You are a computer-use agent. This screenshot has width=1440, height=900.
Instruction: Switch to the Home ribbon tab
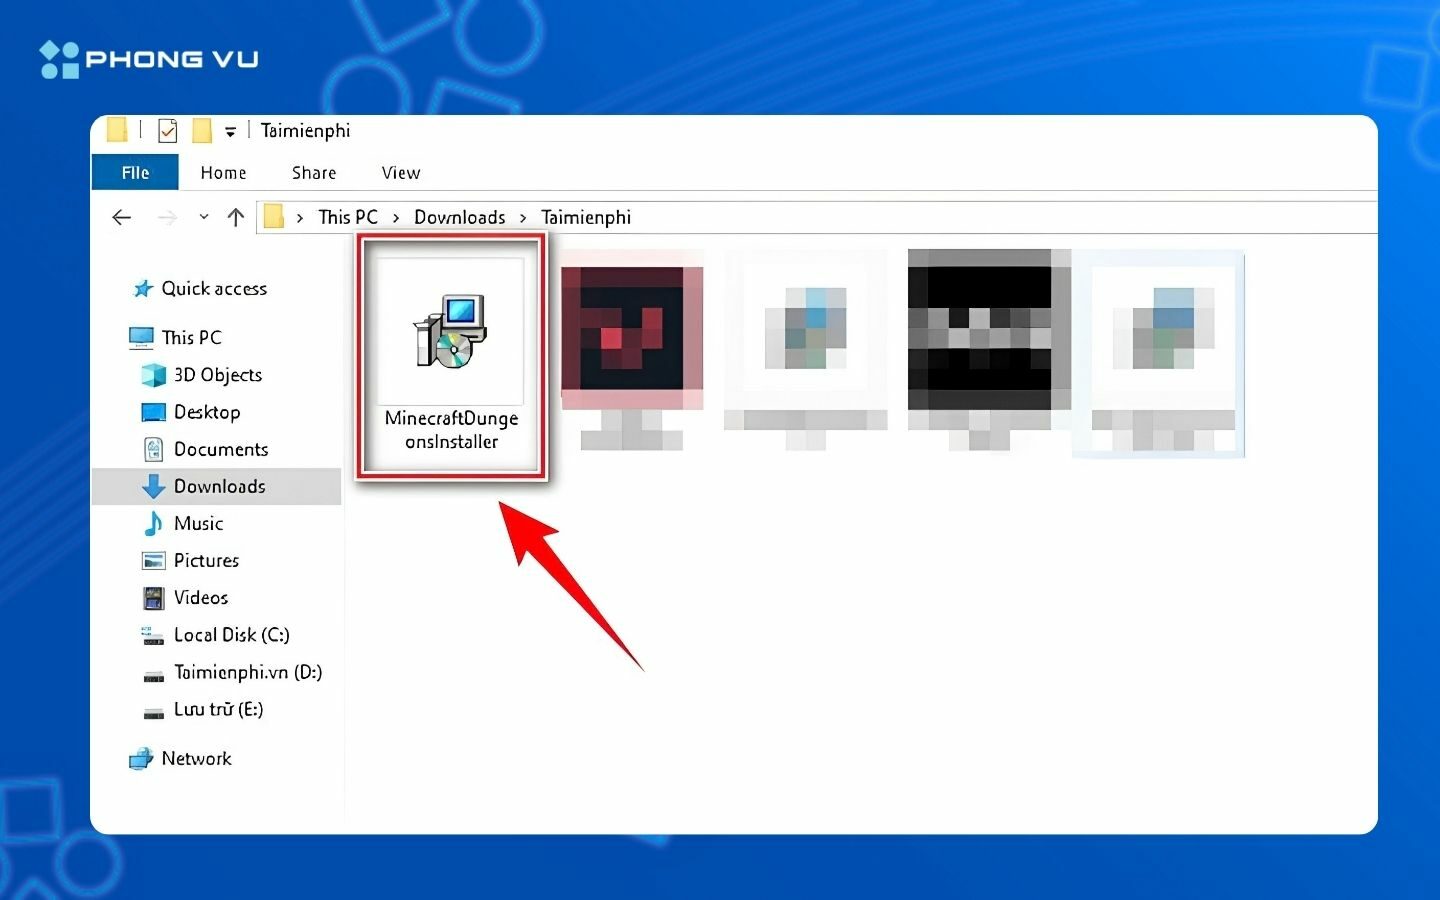[223, 173]
